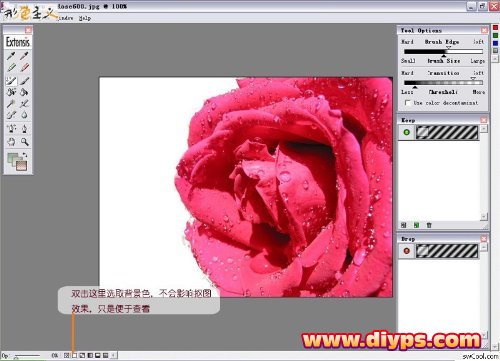Viewport: 500px width, 361px height.
Task: Select the Keep striped color swatch
Action: (x=447, y=132)
